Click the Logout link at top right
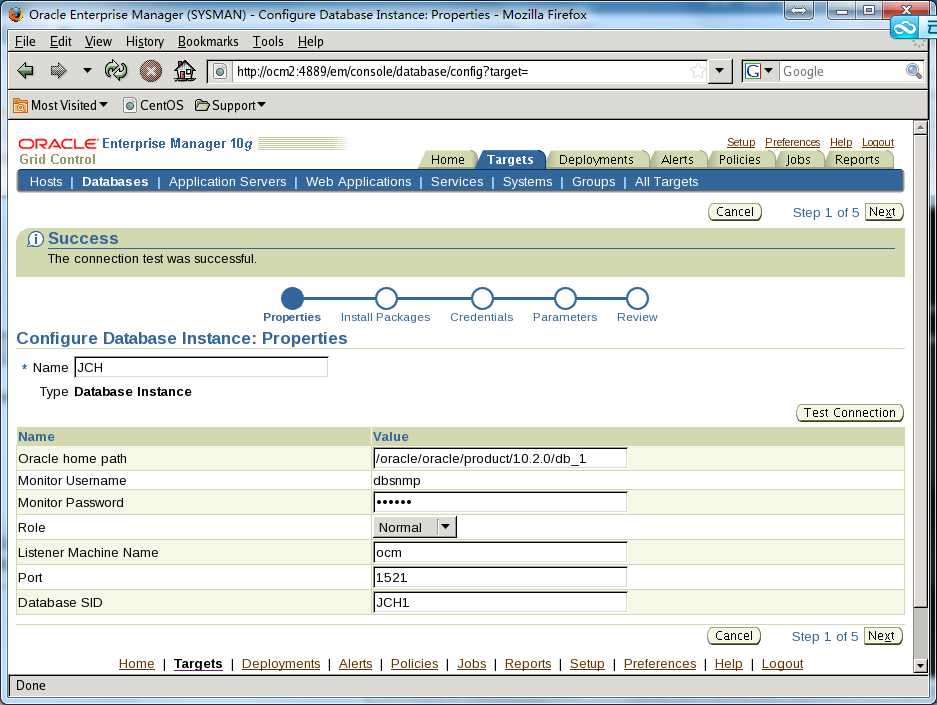The image size is (937, 705). (878, 142)
